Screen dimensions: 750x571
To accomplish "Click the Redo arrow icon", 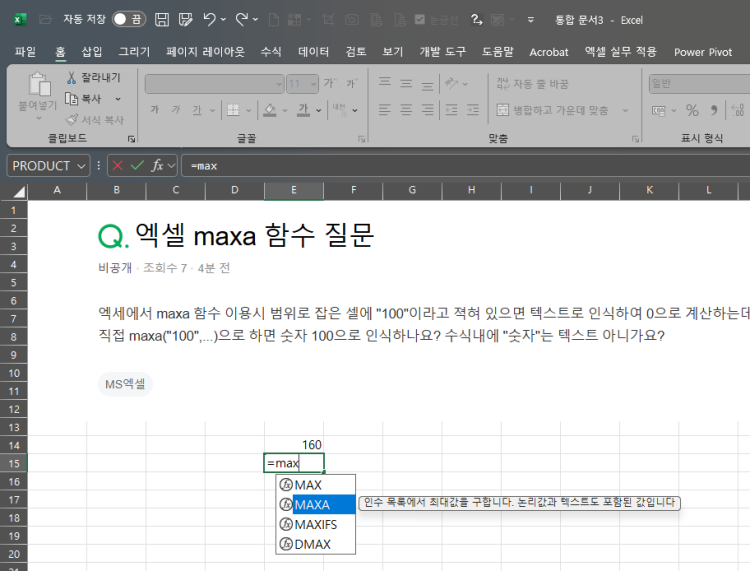I will point(242,20).
